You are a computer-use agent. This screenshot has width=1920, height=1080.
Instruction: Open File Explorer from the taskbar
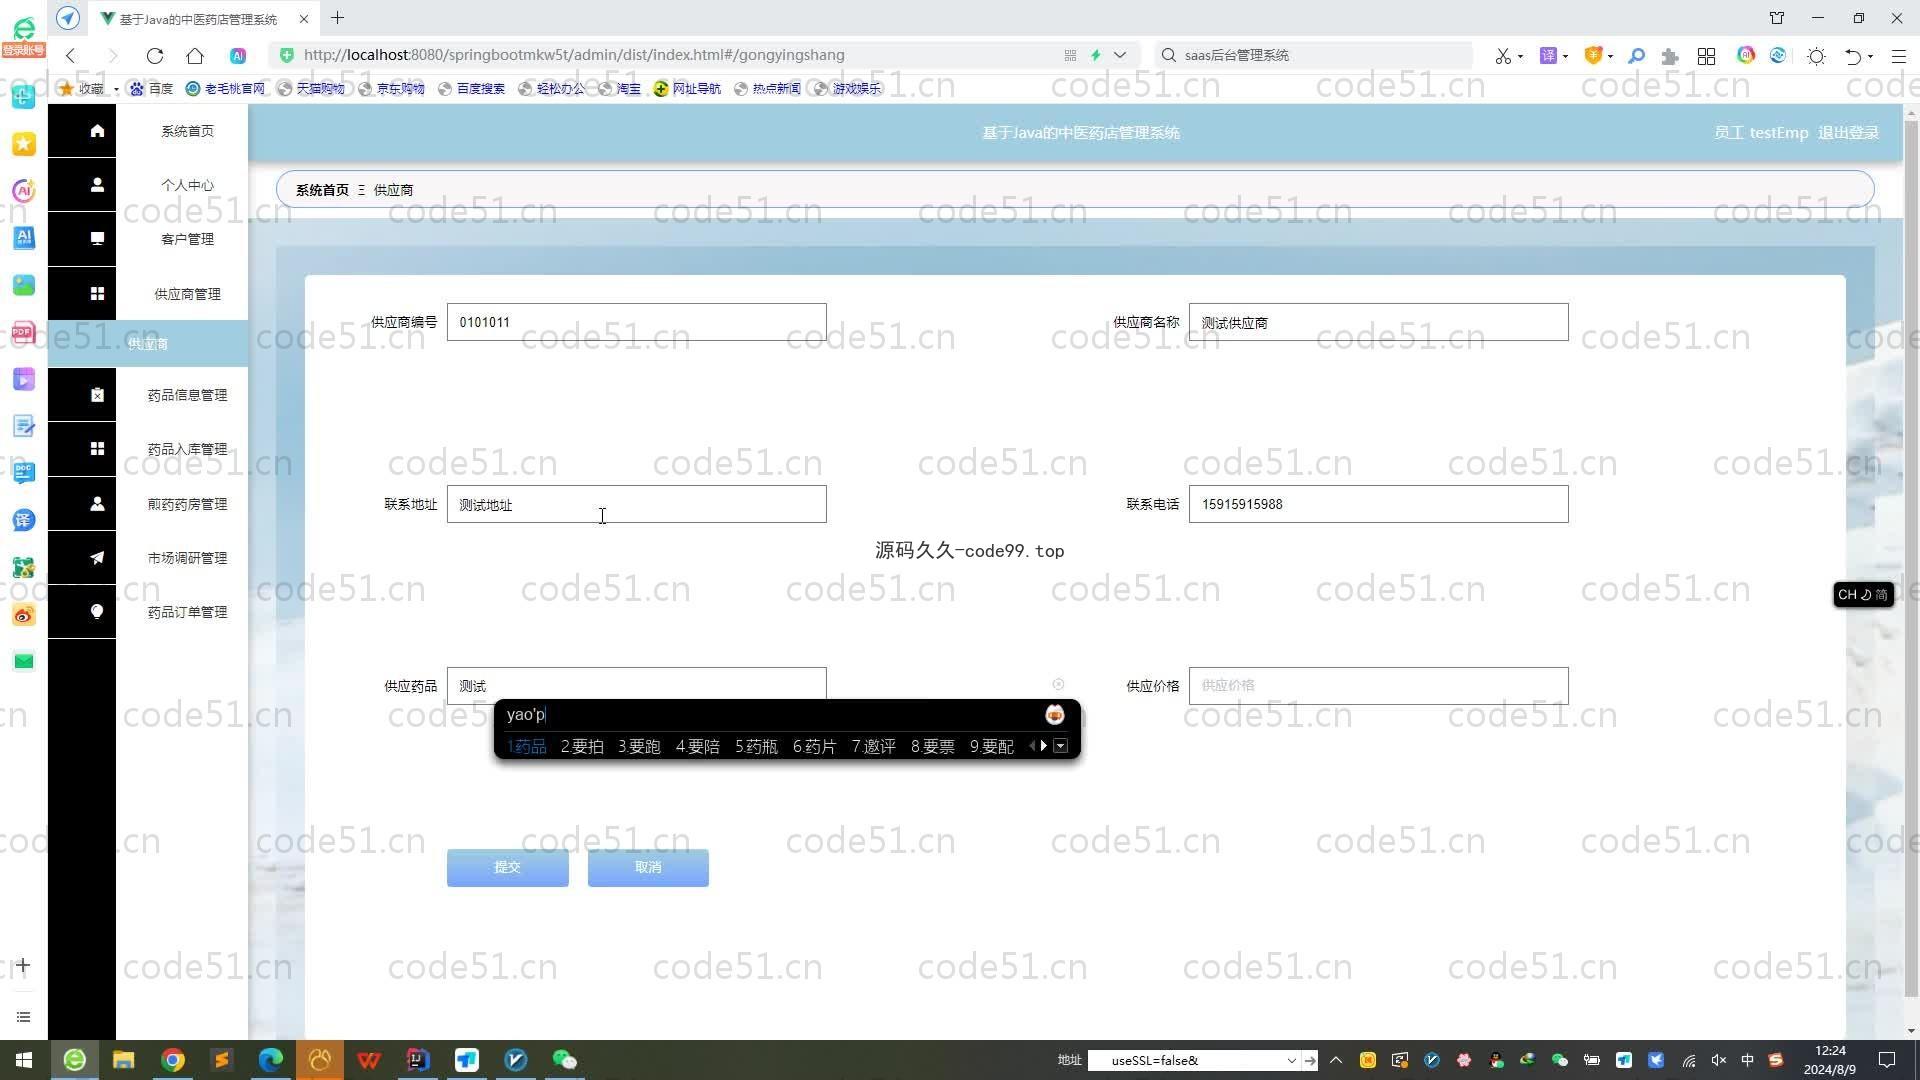tap(123, 1060)
